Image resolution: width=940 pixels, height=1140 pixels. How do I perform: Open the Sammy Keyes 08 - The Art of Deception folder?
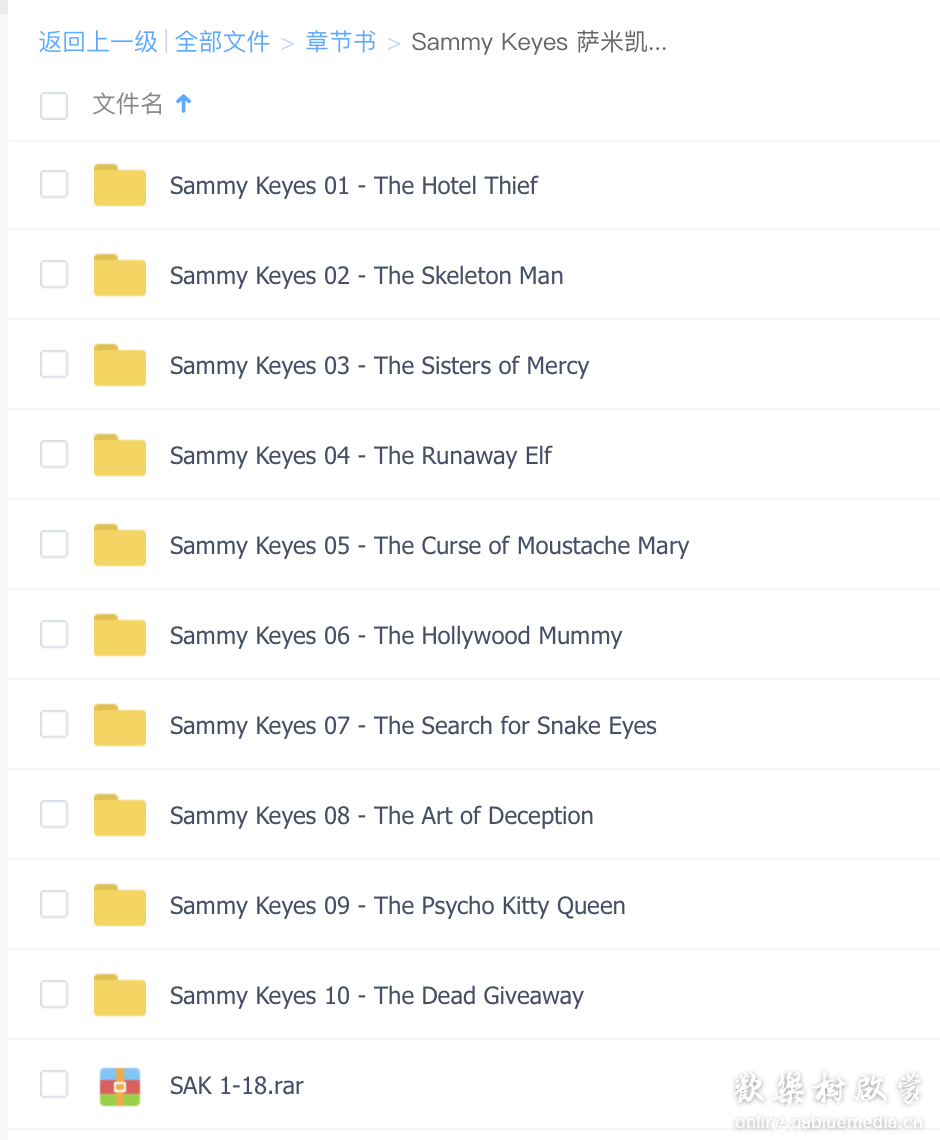(381, 815)
